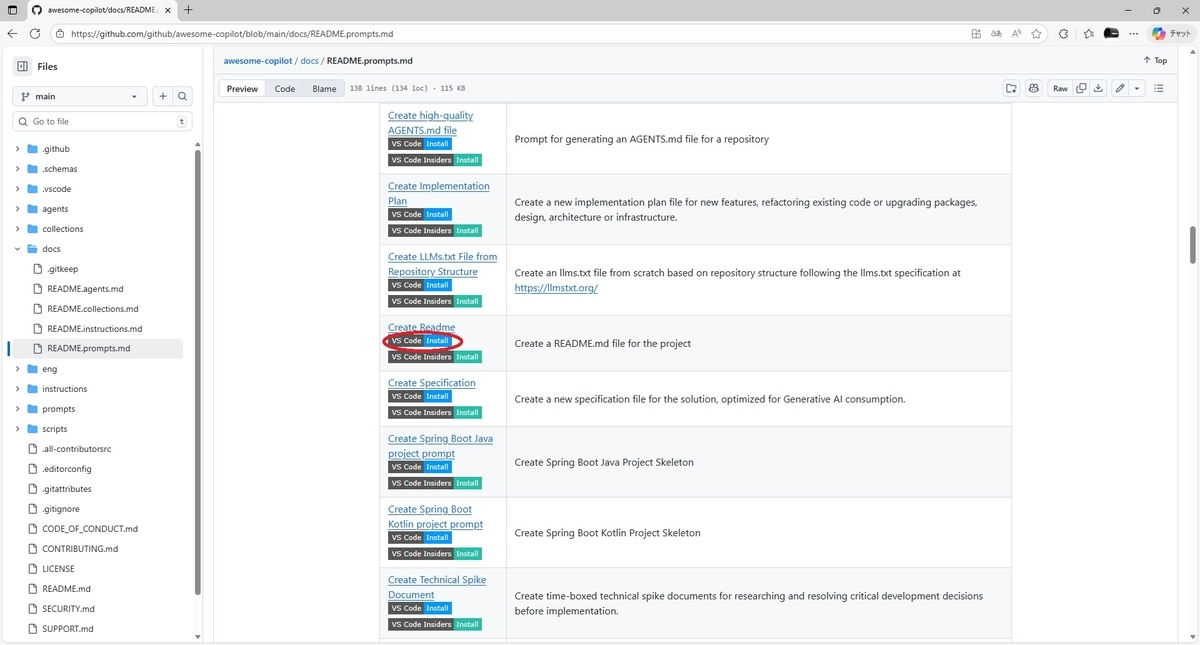Edit this file with pencil icon
The width and height of the screenshot is (1200, 645).
click(1120, 88)
